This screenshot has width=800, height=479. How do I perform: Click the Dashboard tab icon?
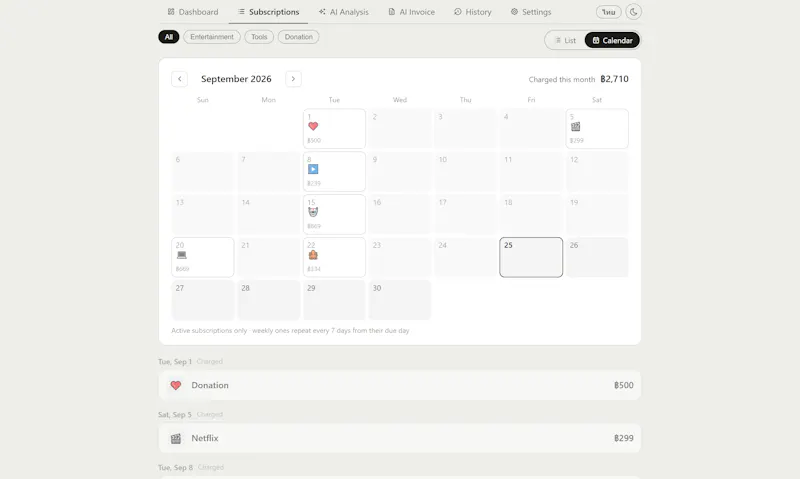(171, 11)
